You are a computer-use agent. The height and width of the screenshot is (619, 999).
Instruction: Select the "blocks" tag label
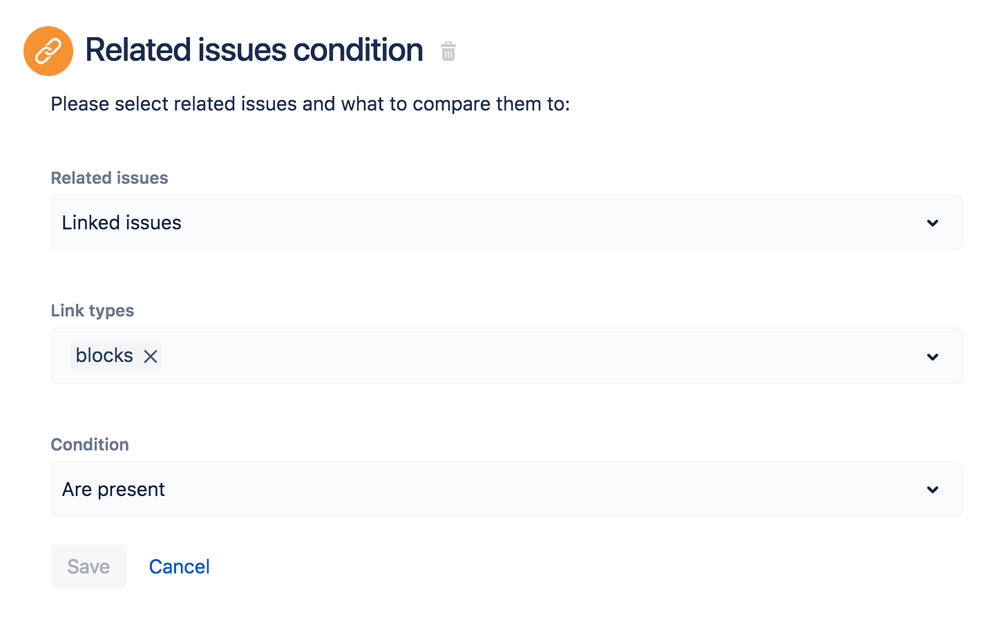pos(104,356)
